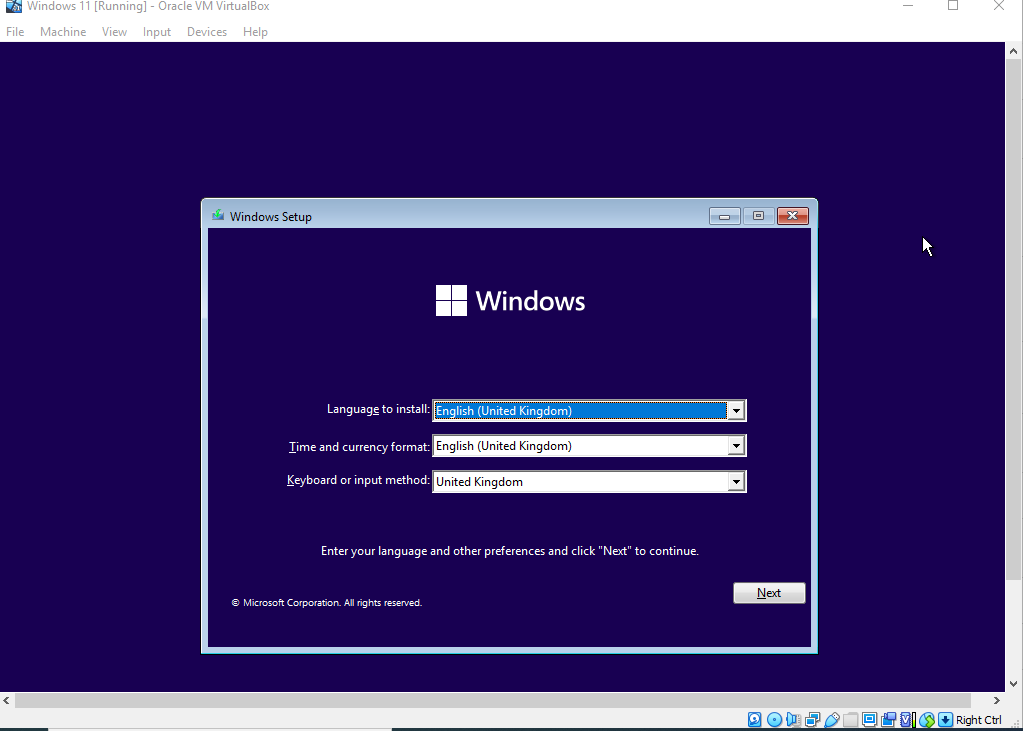
Task: Open the Input menu
Action: tap(157, 31)
